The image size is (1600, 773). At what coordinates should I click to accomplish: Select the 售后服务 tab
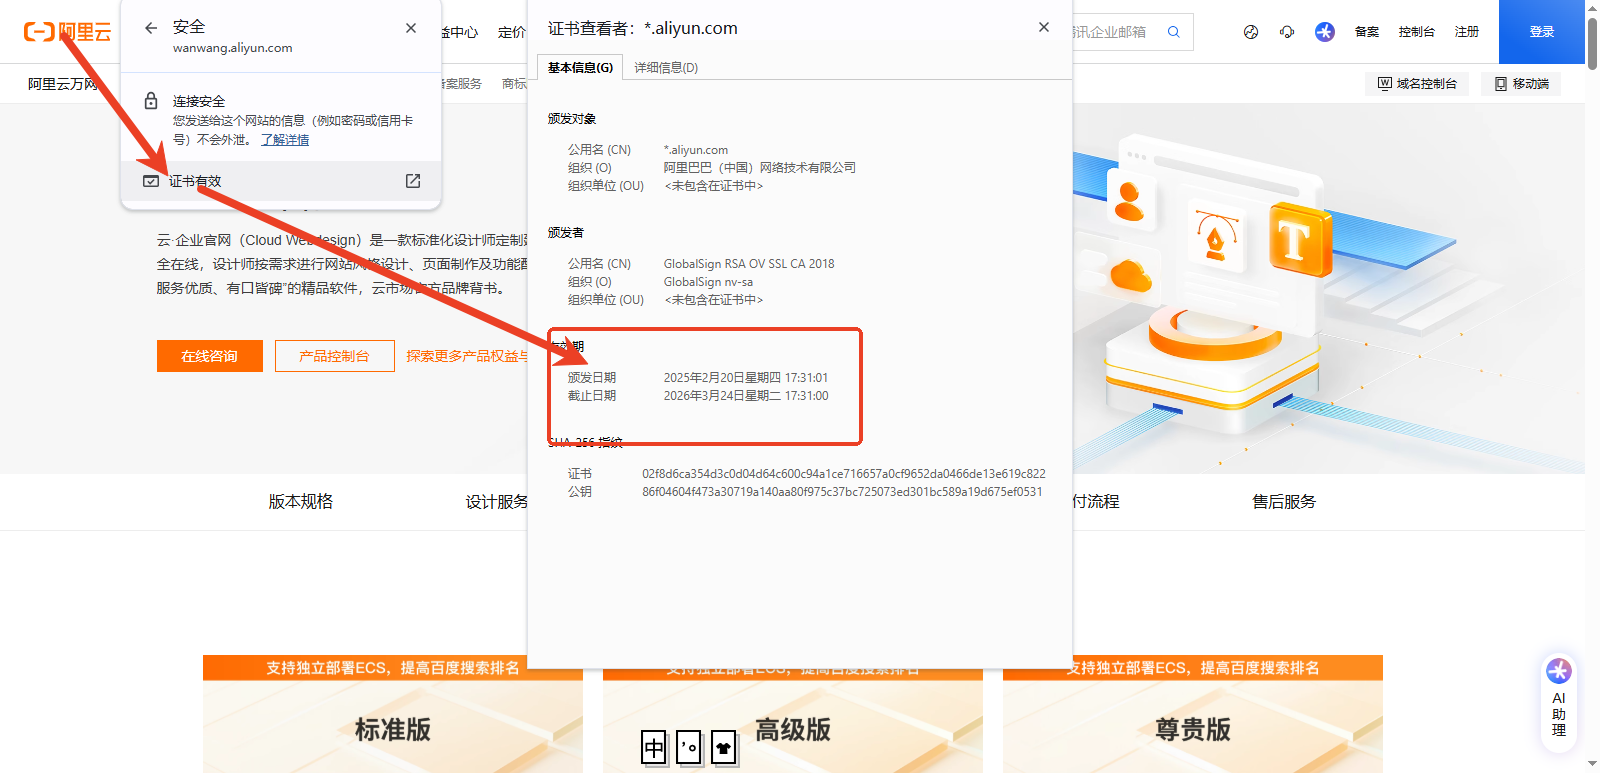(1284, 502)
